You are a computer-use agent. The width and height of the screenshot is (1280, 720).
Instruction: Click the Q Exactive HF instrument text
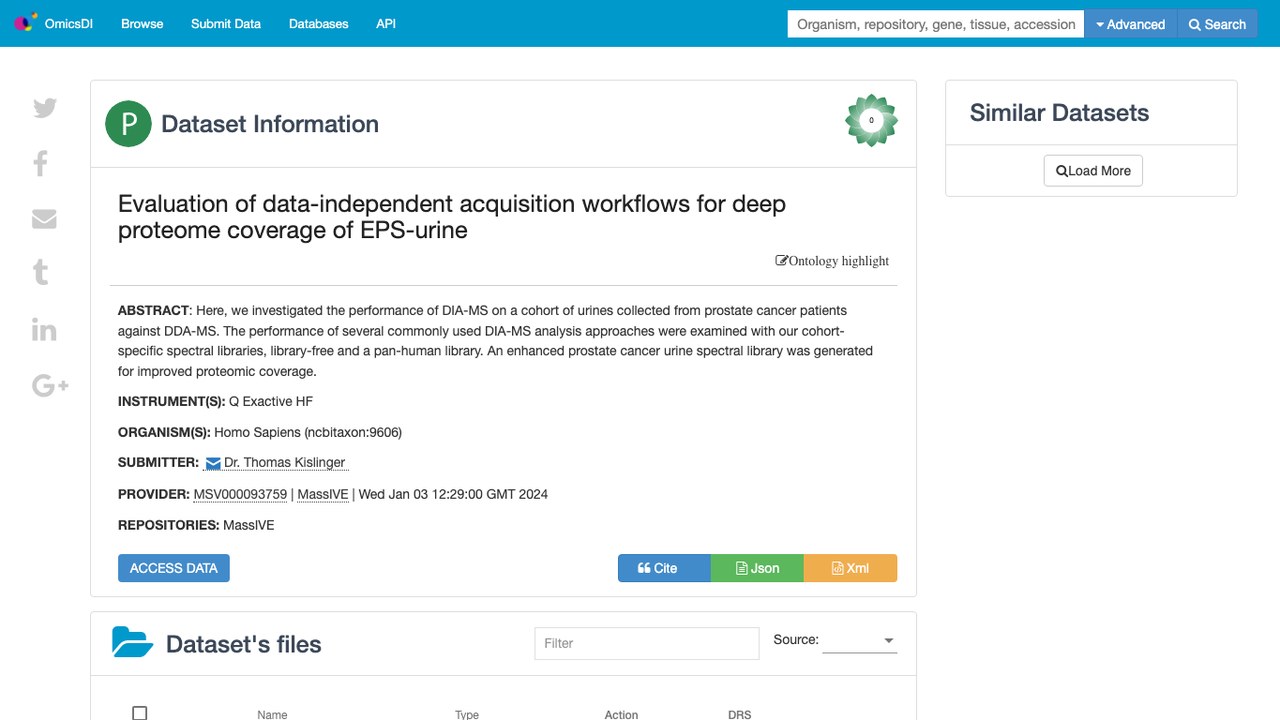pyautogui.click(x=271, y=401)
